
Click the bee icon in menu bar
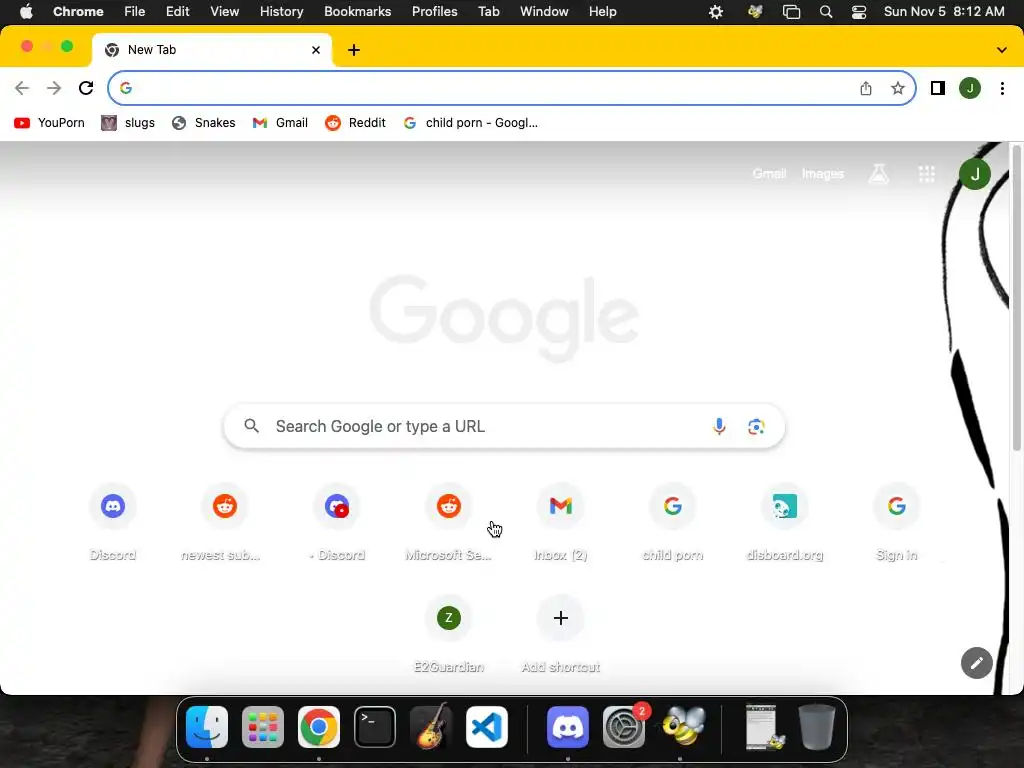pos(756,12)
